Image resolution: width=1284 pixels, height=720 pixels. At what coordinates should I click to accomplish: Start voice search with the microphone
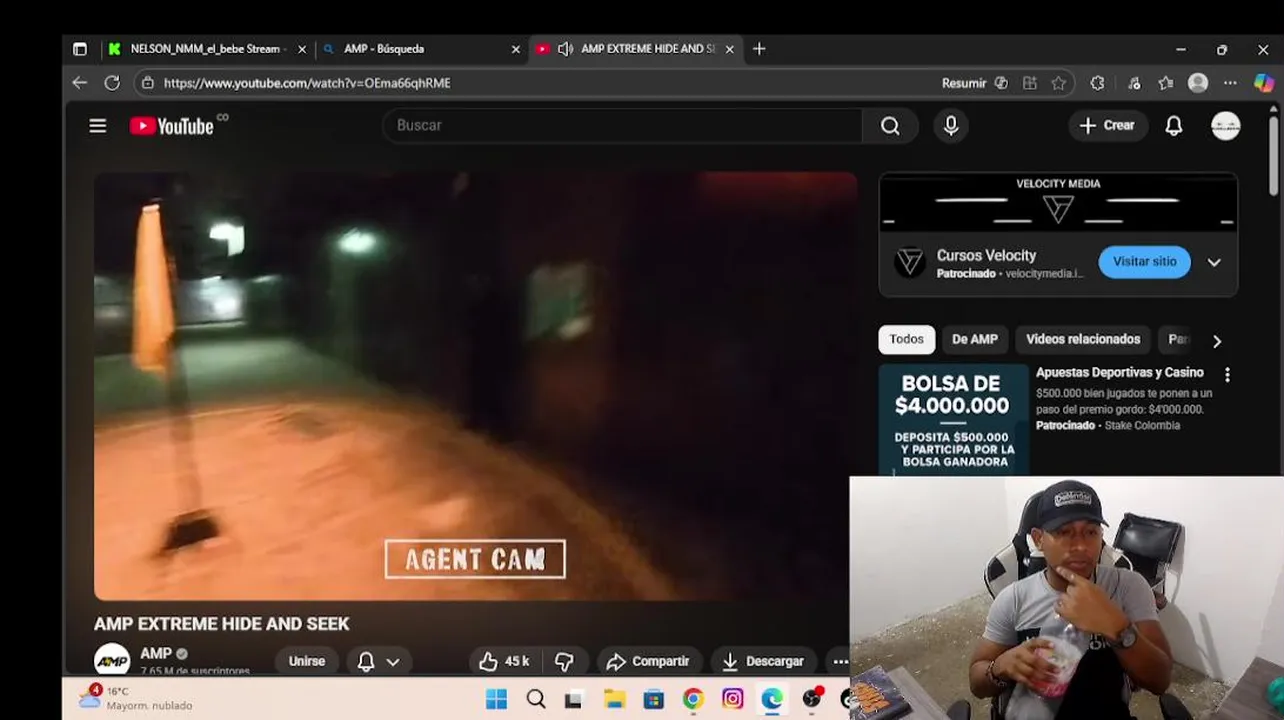click(951, 126)
